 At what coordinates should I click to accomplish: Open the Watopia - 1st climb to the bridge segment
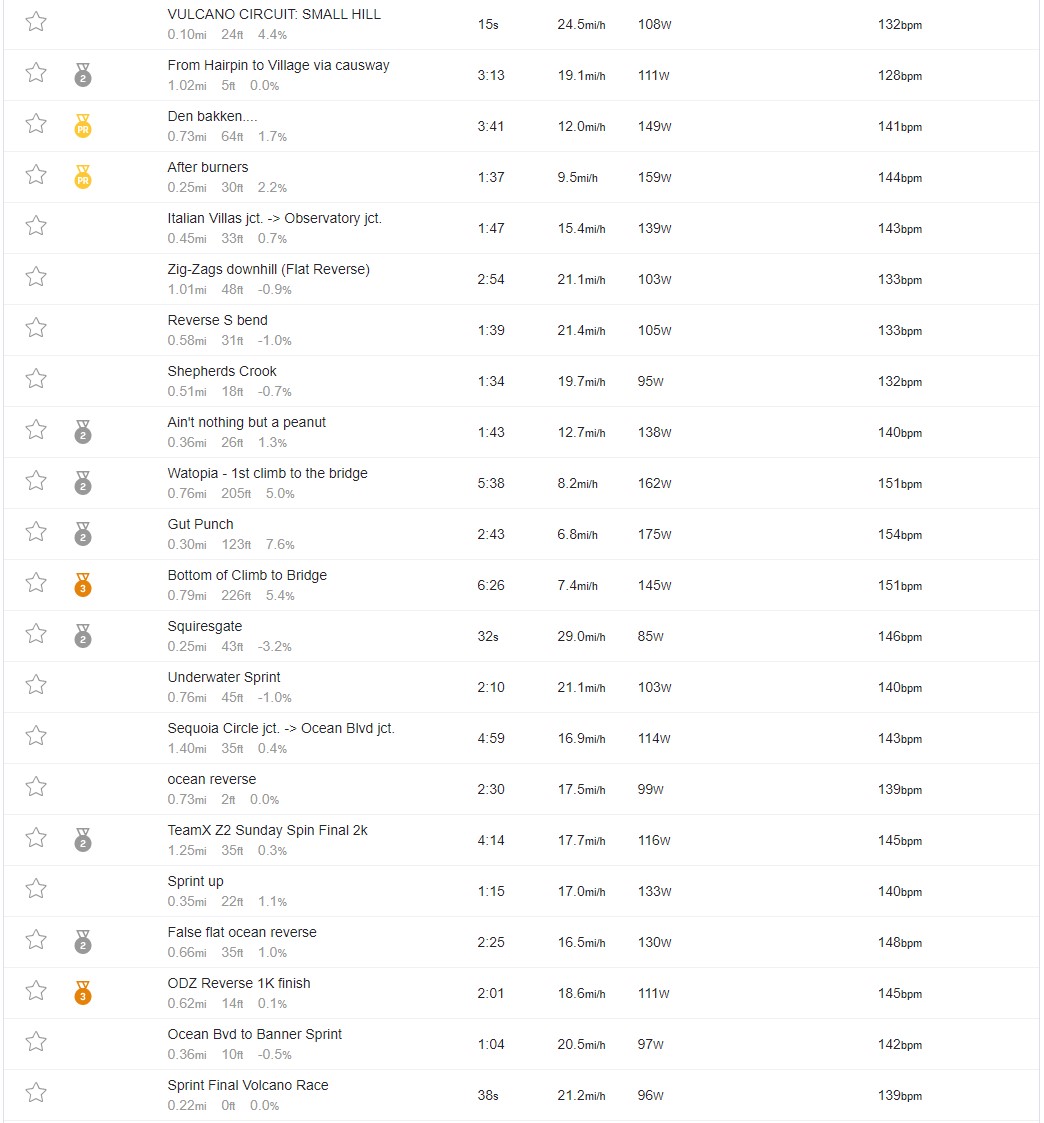[267, 473]
